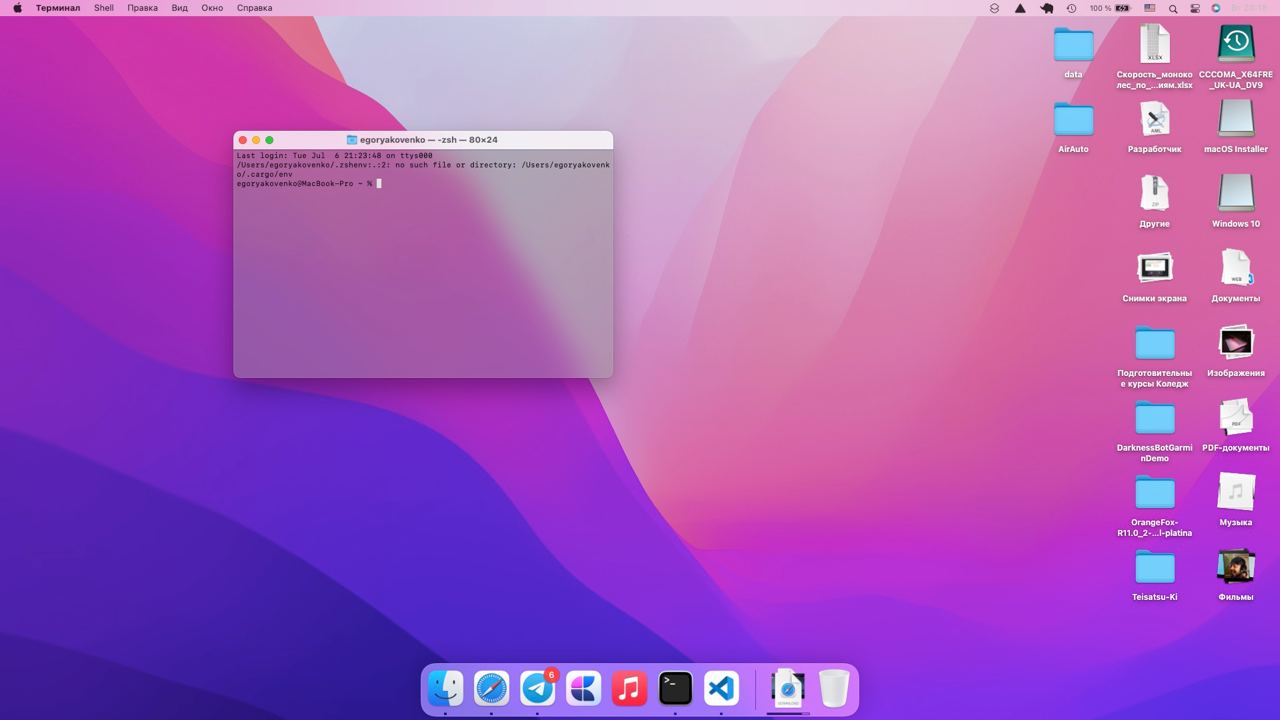Click the Terminal title folder proxy icon
The height and width of the screenshot is (720, 1280).
click(x=352, y=140)
